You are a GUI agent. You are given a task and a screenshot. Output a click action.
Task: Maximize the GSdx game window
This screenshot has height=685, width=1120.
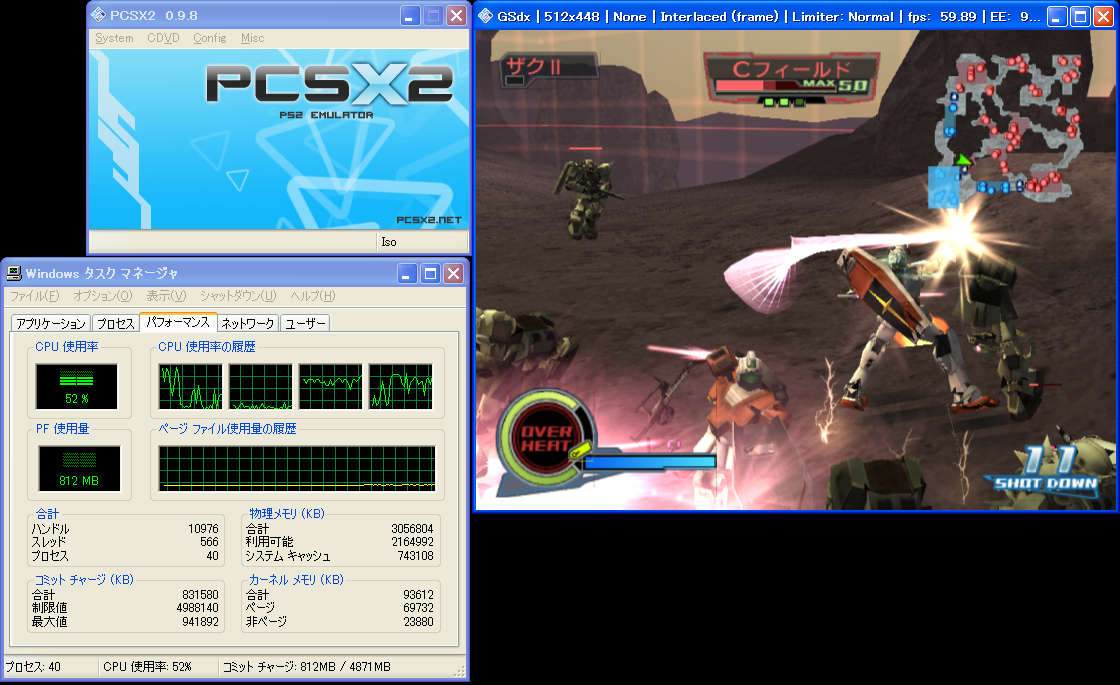coord(1080,16)
